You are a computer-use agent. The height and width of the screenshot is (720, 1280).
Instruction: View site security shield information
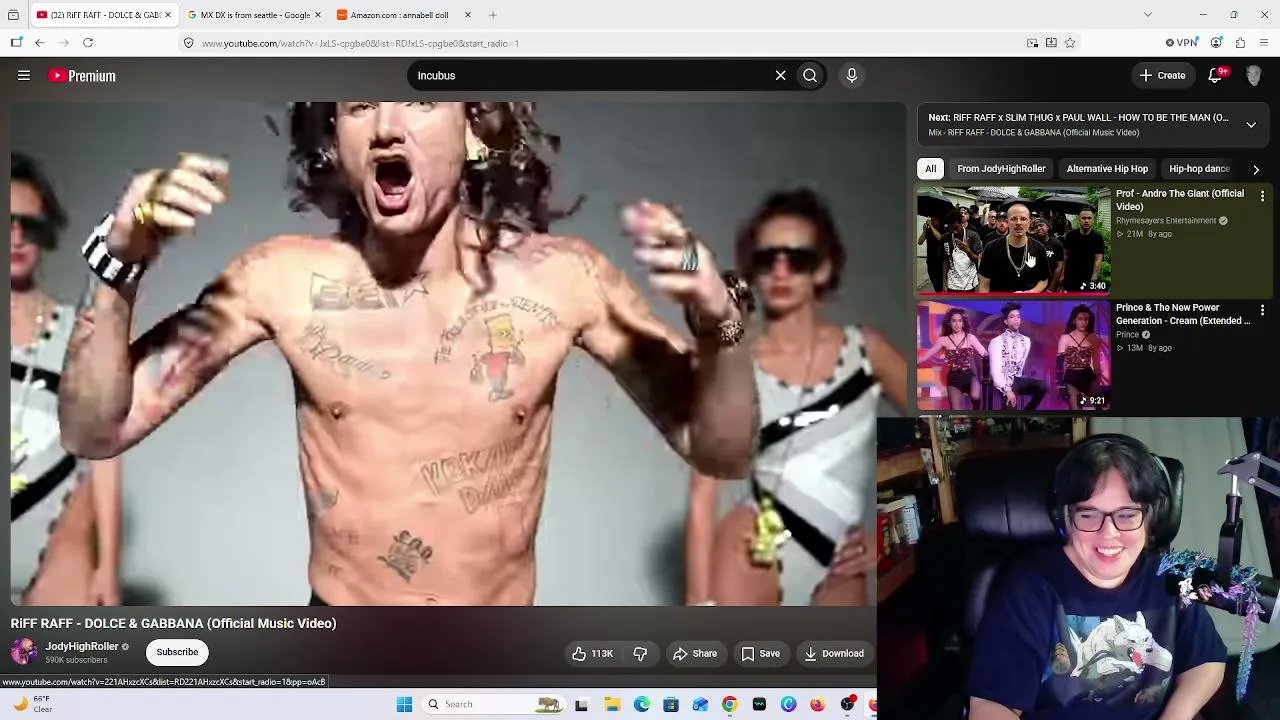(188, 43)
